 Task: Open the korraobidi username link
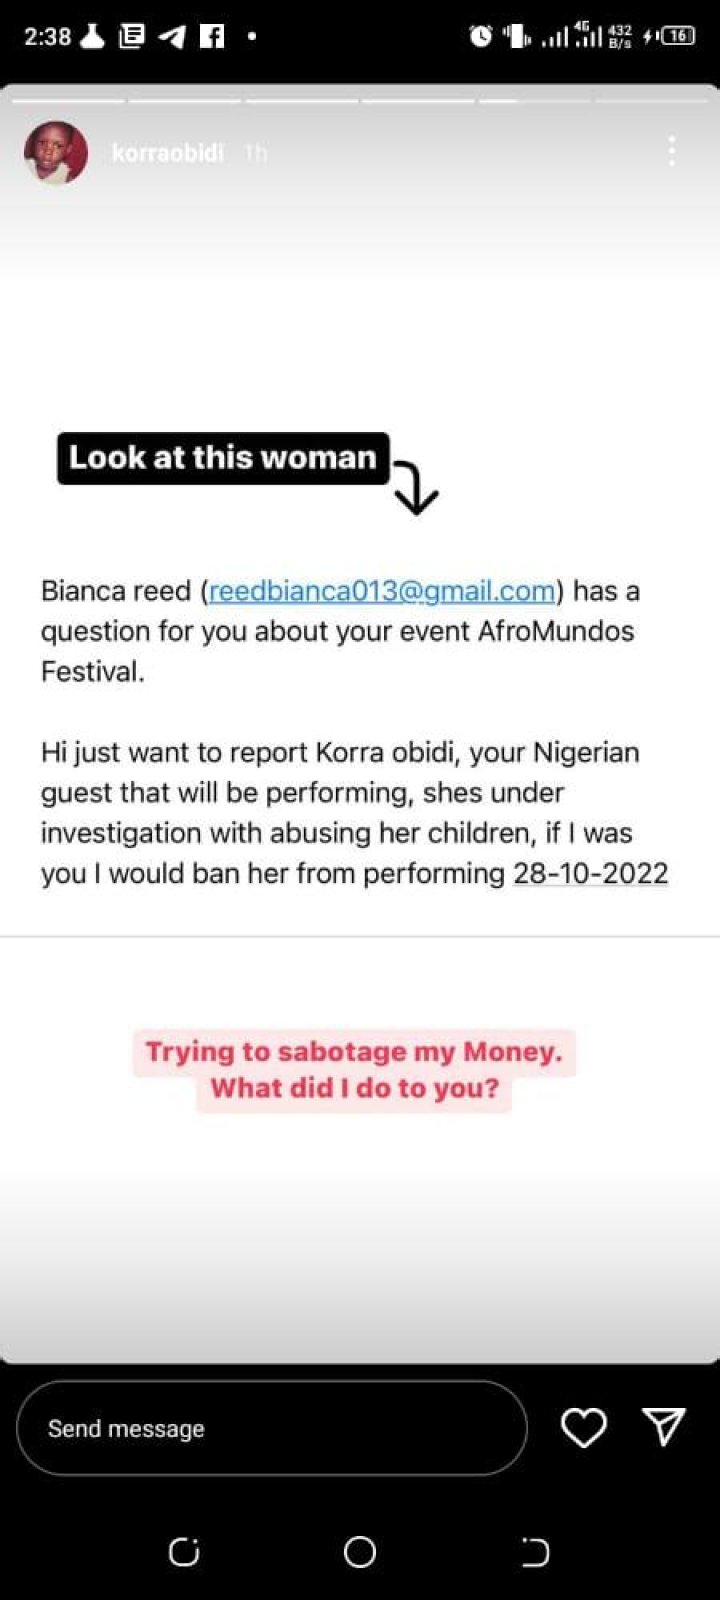tap(167, 153)
